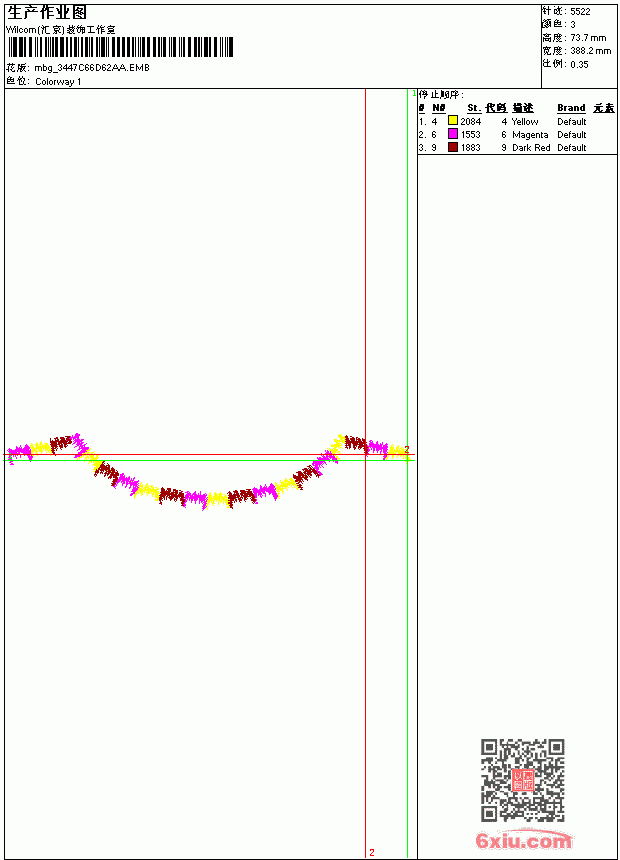Click "Default" brand in the Magenta row
This screenshot has height=860, width=620.
pyautogui.click(x=572, y=135)
